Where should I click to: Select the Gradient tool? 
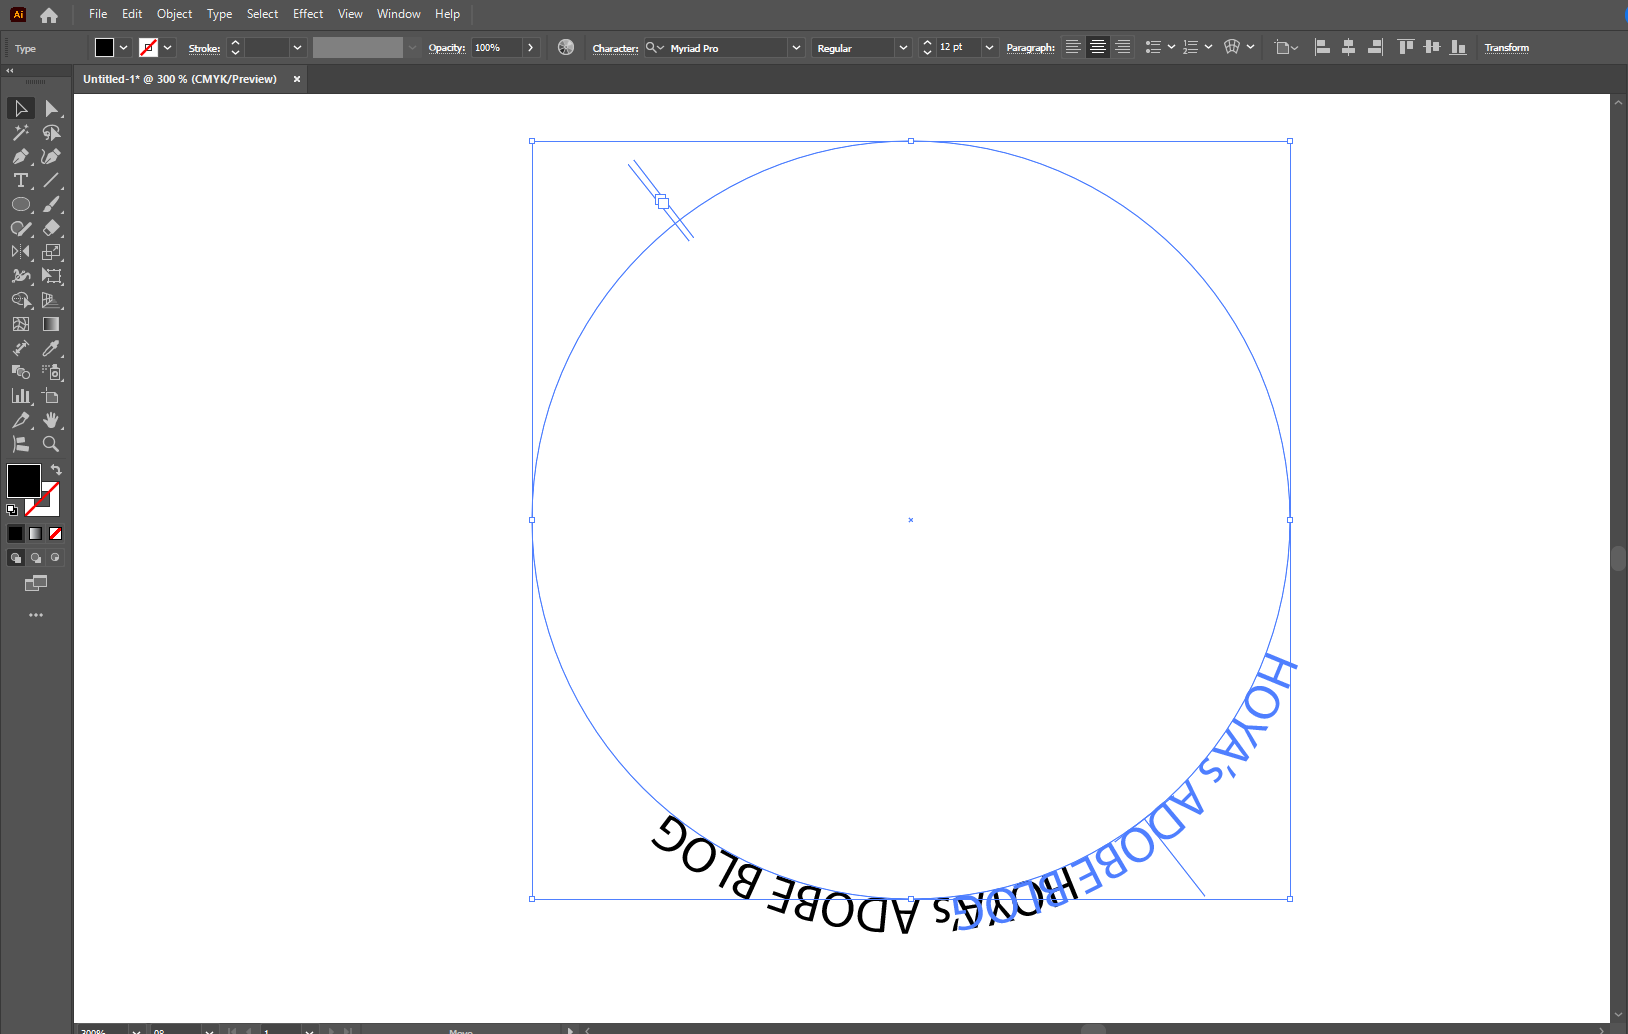51,324
